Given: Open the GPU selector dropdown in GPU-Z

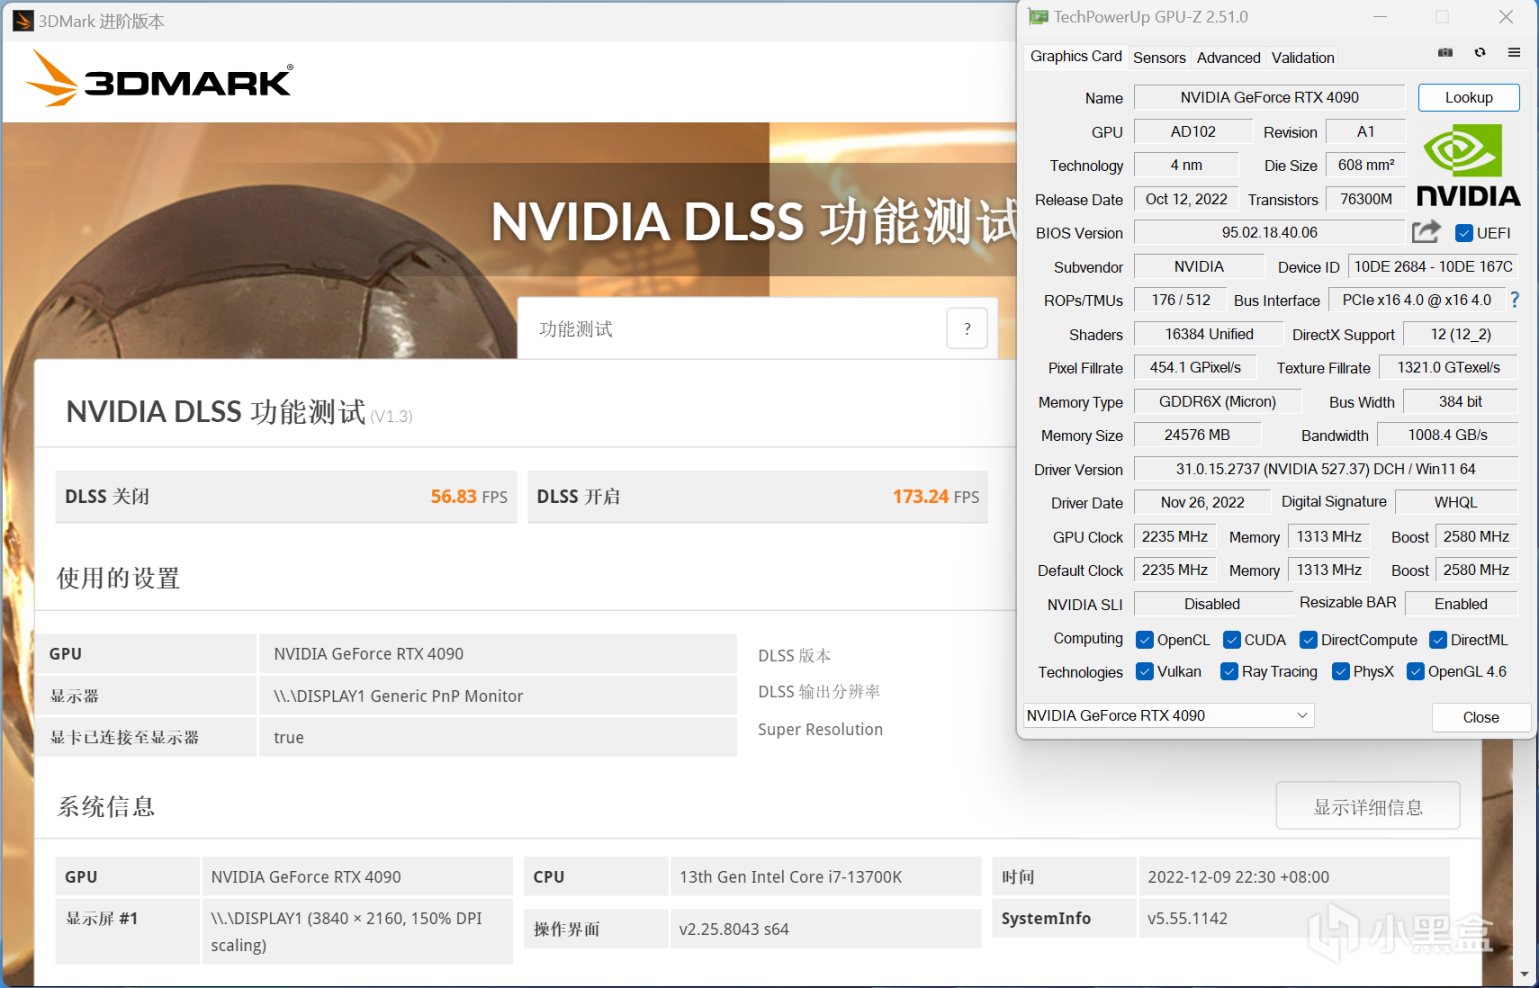Looking at the screenshot, I should pos(1168,715).
